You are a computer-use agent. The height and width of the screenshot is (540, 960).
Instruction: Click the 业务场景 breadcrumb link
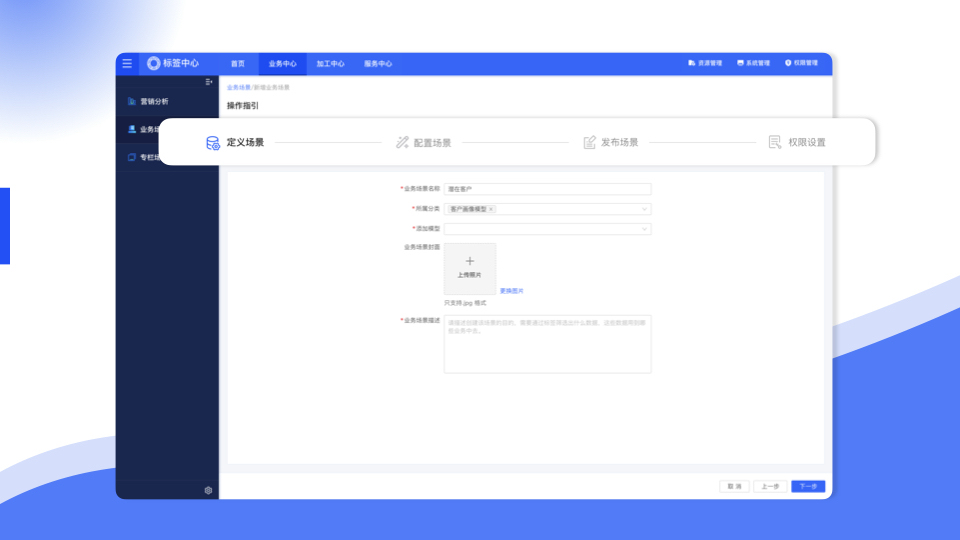239,88
